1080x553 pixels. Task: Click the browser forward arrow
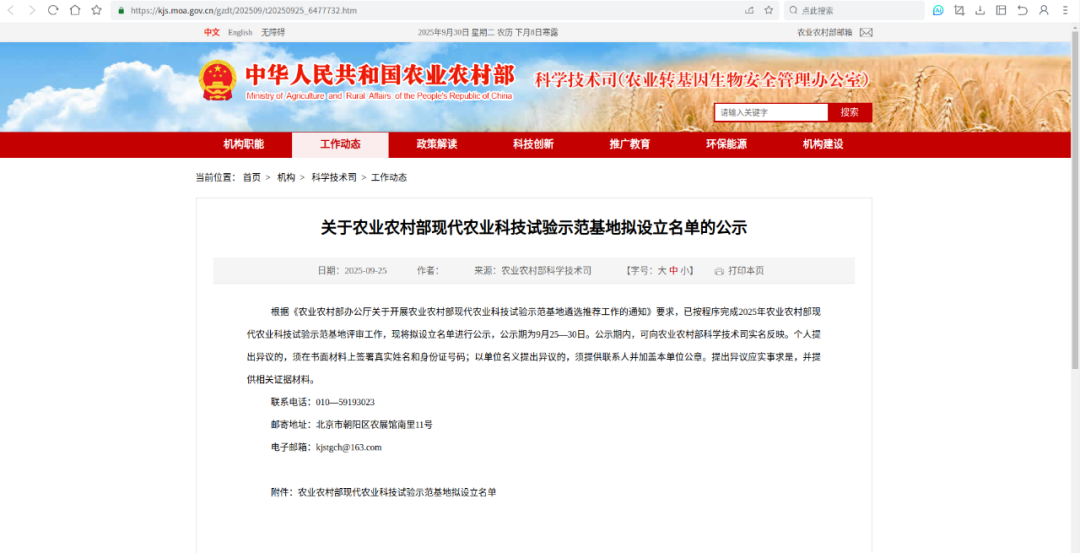click(32, 10)
